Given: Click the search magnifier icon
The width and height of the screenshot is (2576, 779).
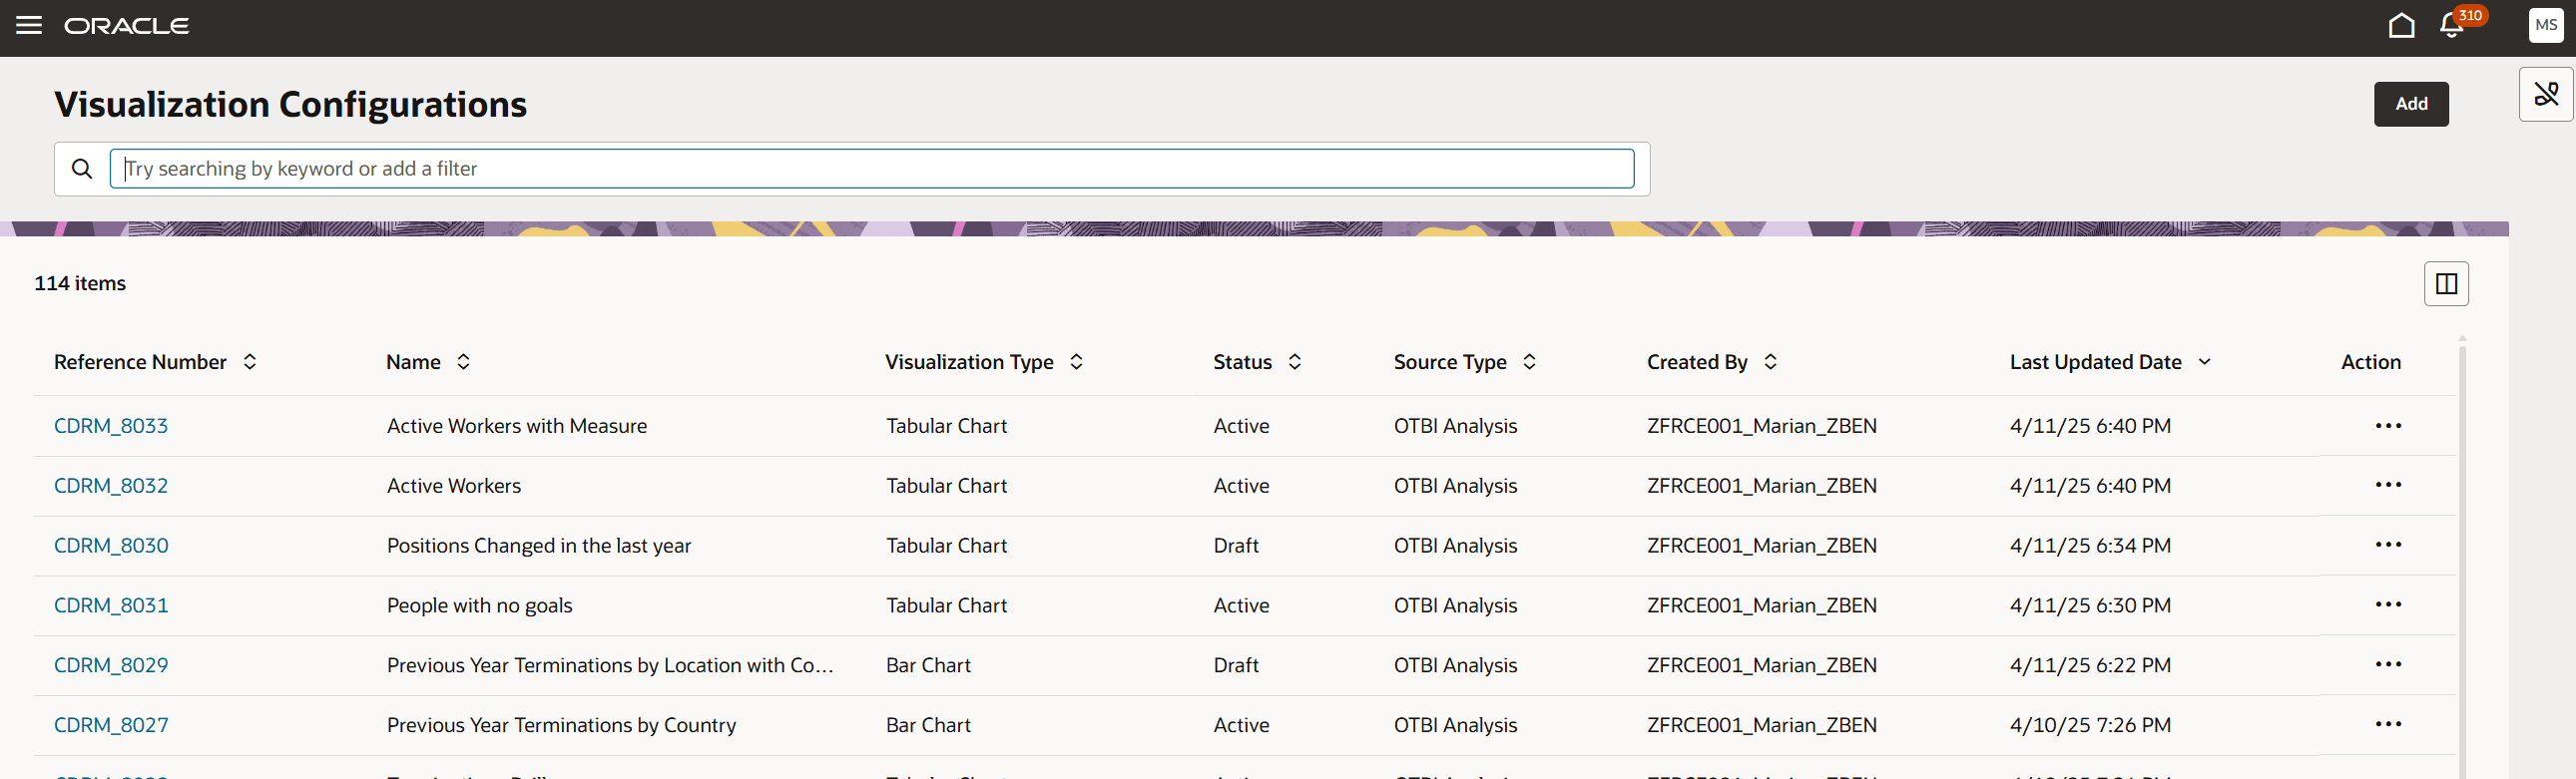Looking at the screenshot, I should (82, 169).
